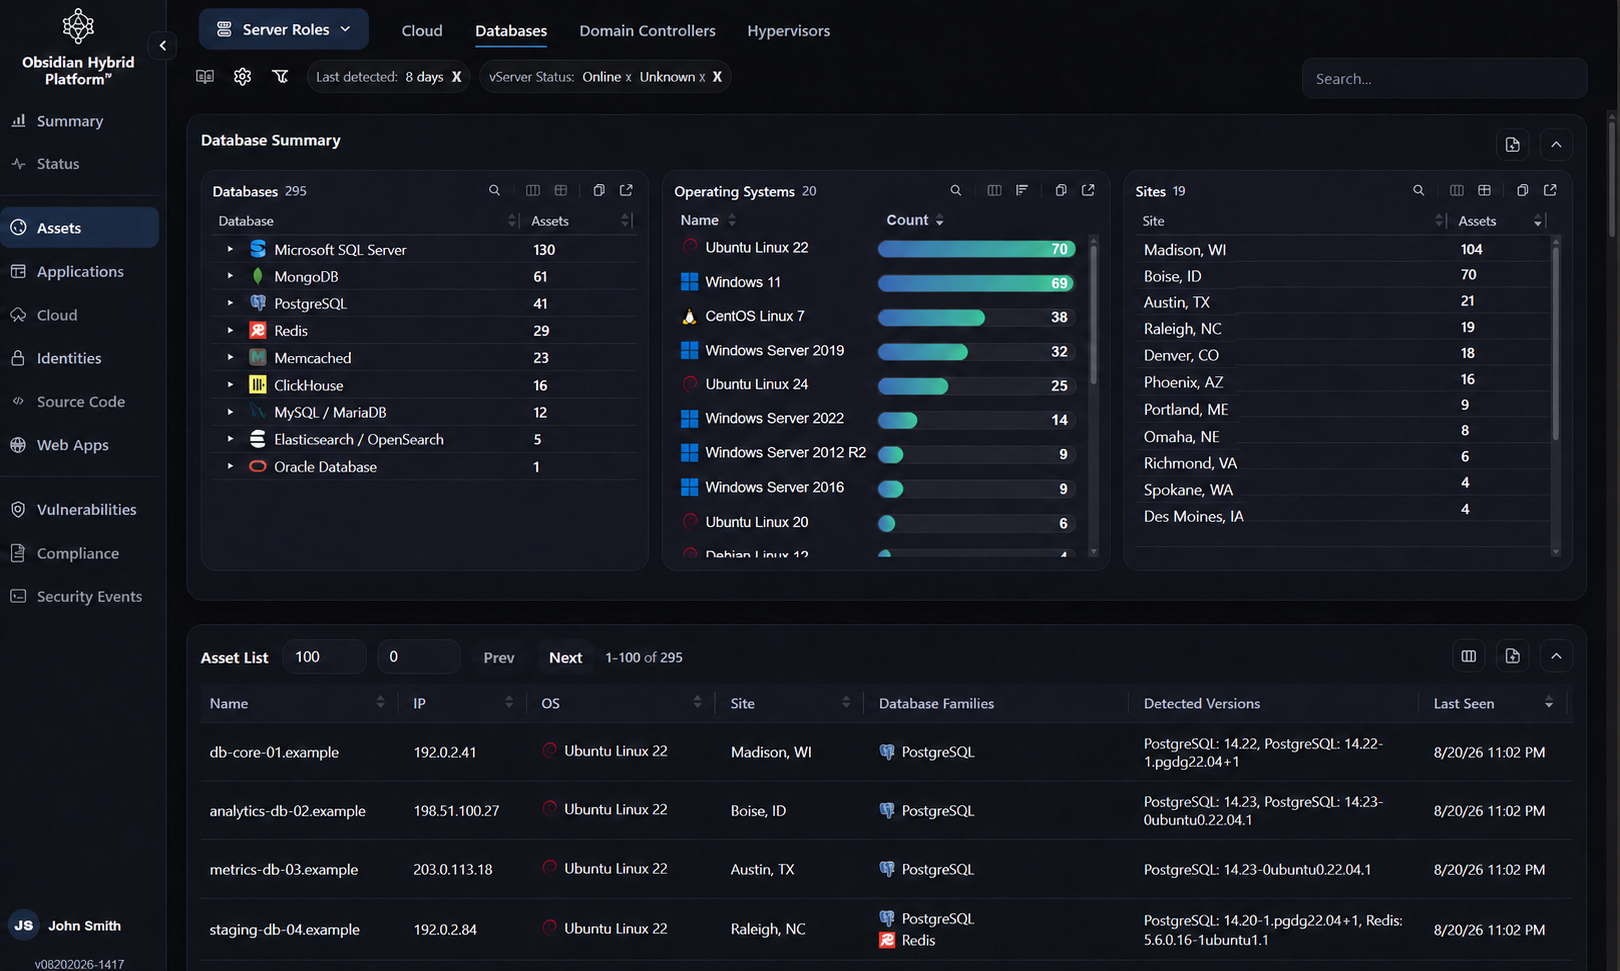Viewport: 1620px width, 971px height.
Task: Open the reading guide book icon
Action: coord(205,77)
